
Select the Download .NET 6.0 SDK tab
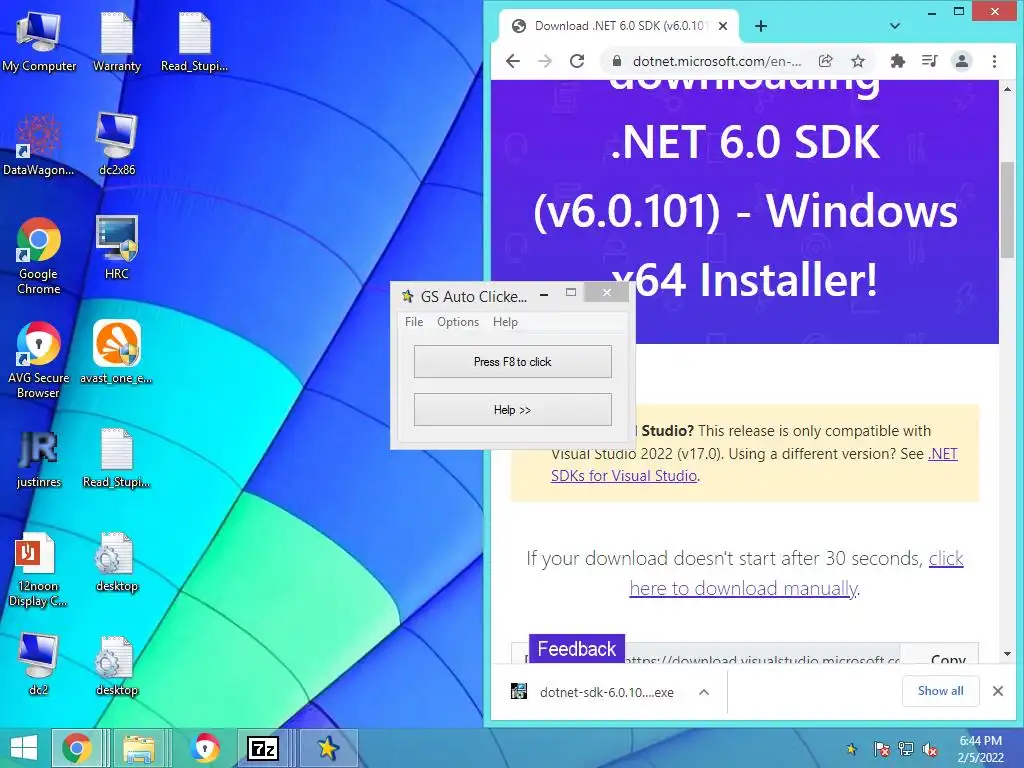pyautogui.click(x=619, y=26)
